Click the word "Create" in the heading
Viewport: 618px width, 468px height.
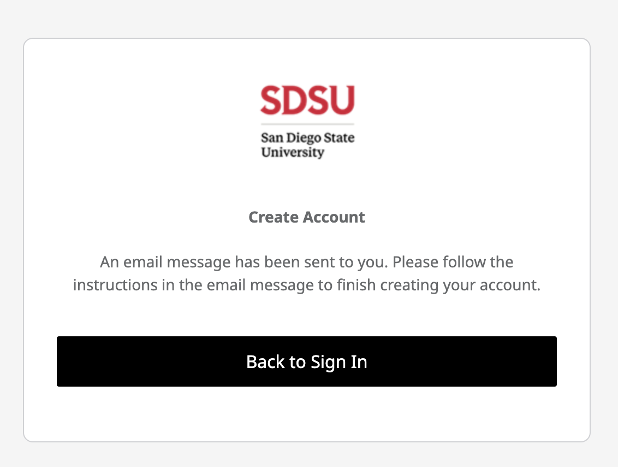pyautogui.click(x=272, y=217)
